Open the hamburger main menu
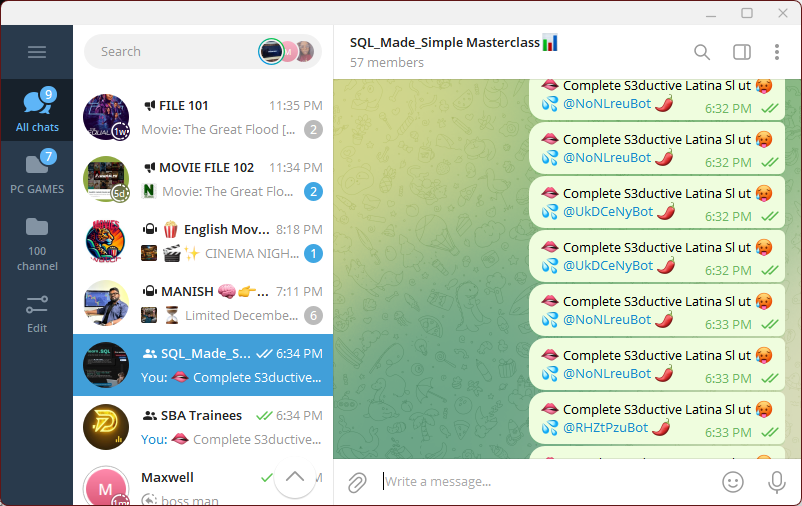The height and width of the screenshot is (506, 802). coord(37,52)
